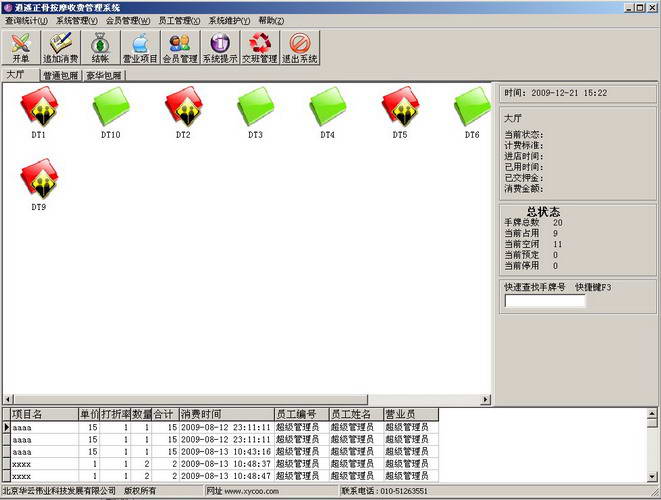
Task: Show 系统提示 system tips
Action: (220, 48)
